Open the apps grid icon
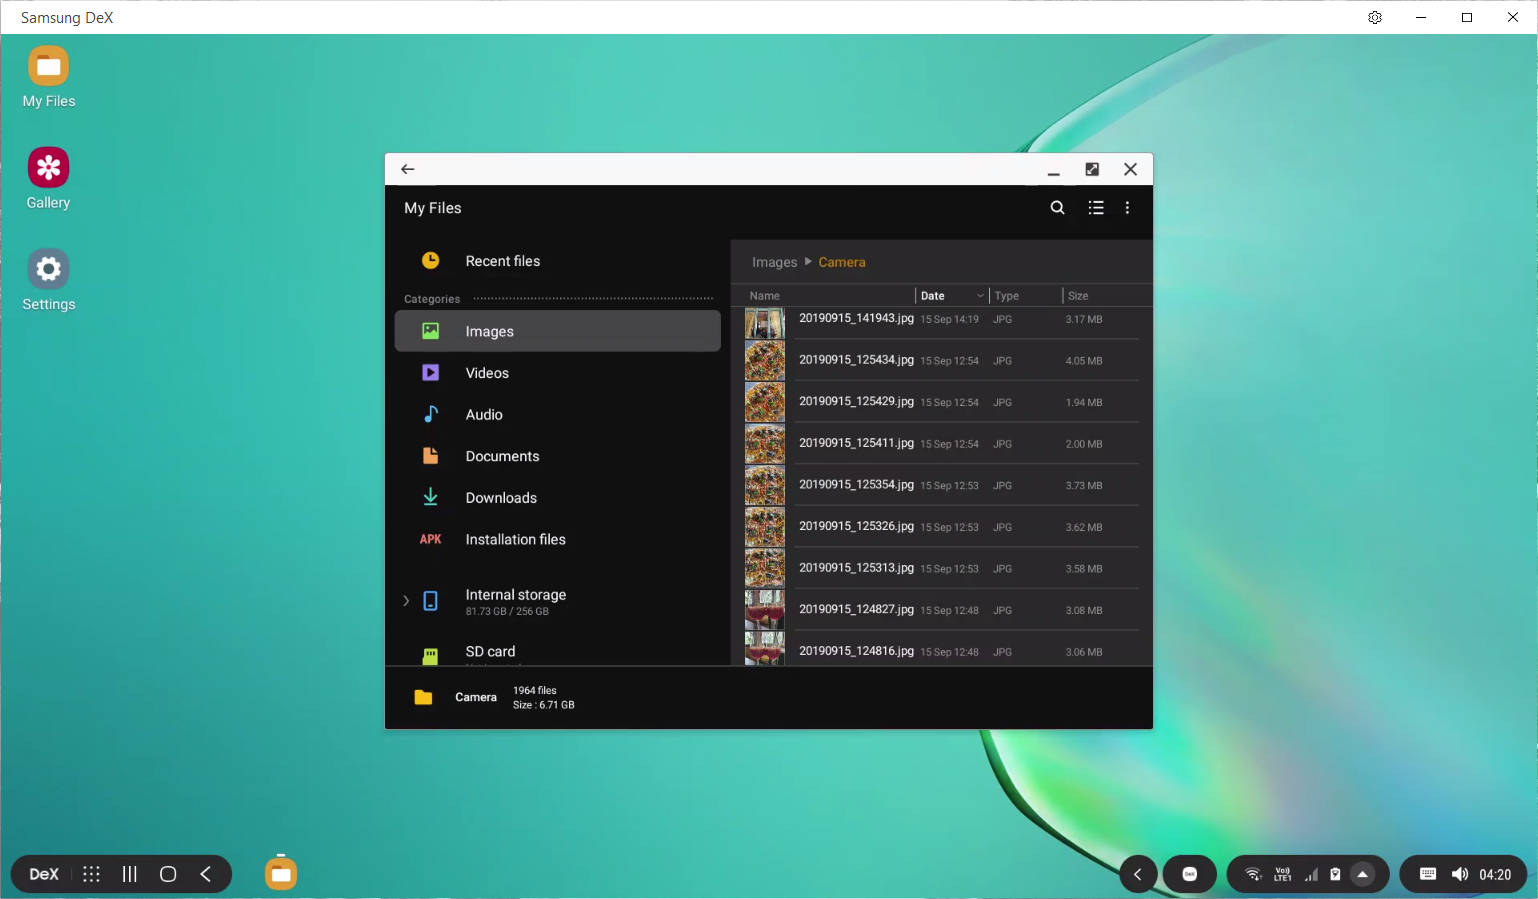Image resolution: width=1538 pixels, height=899 pixels. pos(91,874)
